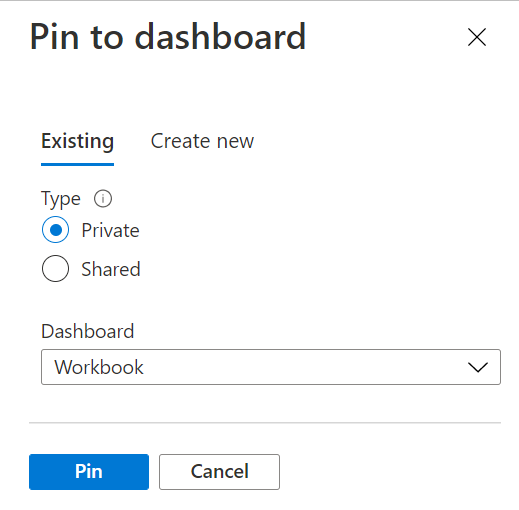Click the Shared option label text

tap(111, 269)
